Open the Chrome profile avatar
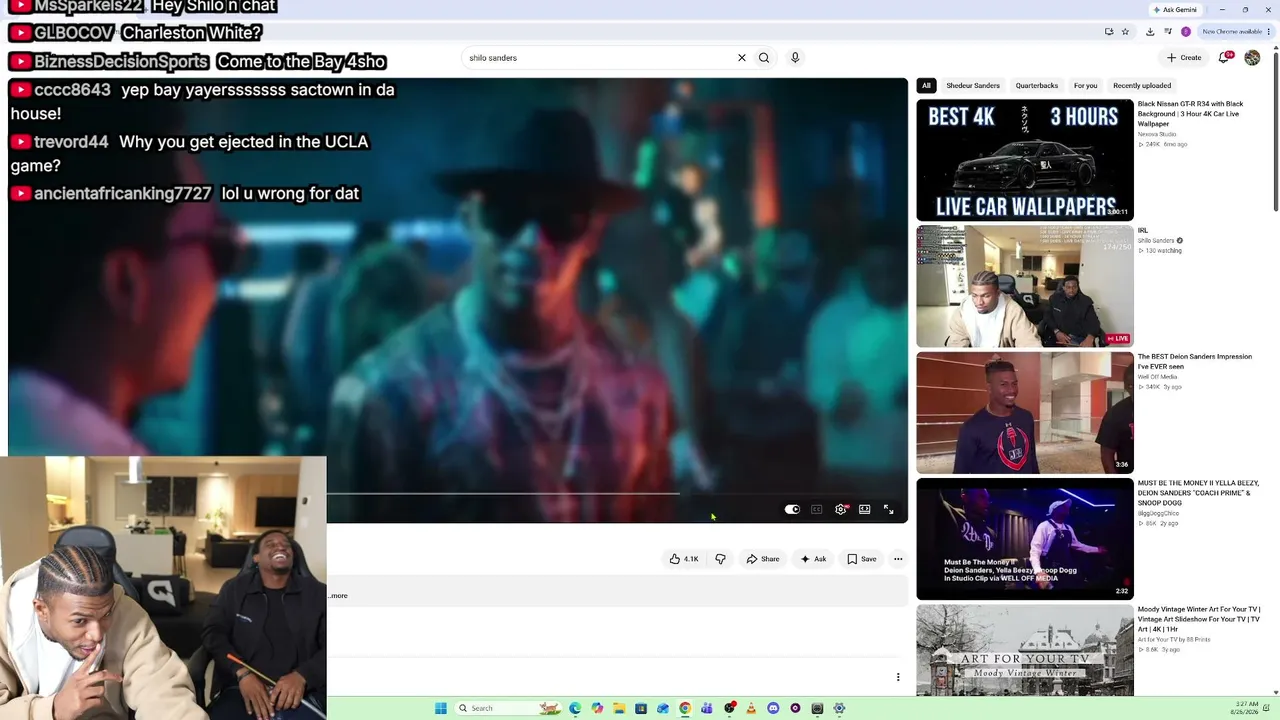Viewport: 1280px width, 720px height. pos(1186,32)
